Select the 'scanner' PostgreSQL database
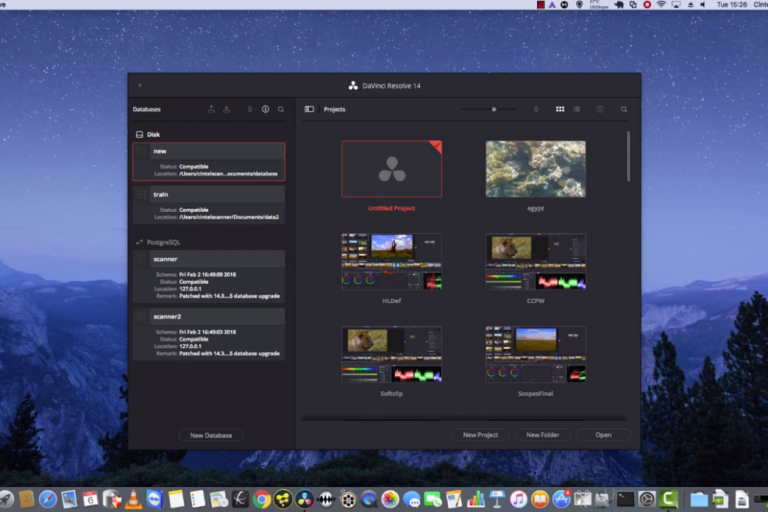The width and height of the screenshot is (768, 512). coord(209,276)
